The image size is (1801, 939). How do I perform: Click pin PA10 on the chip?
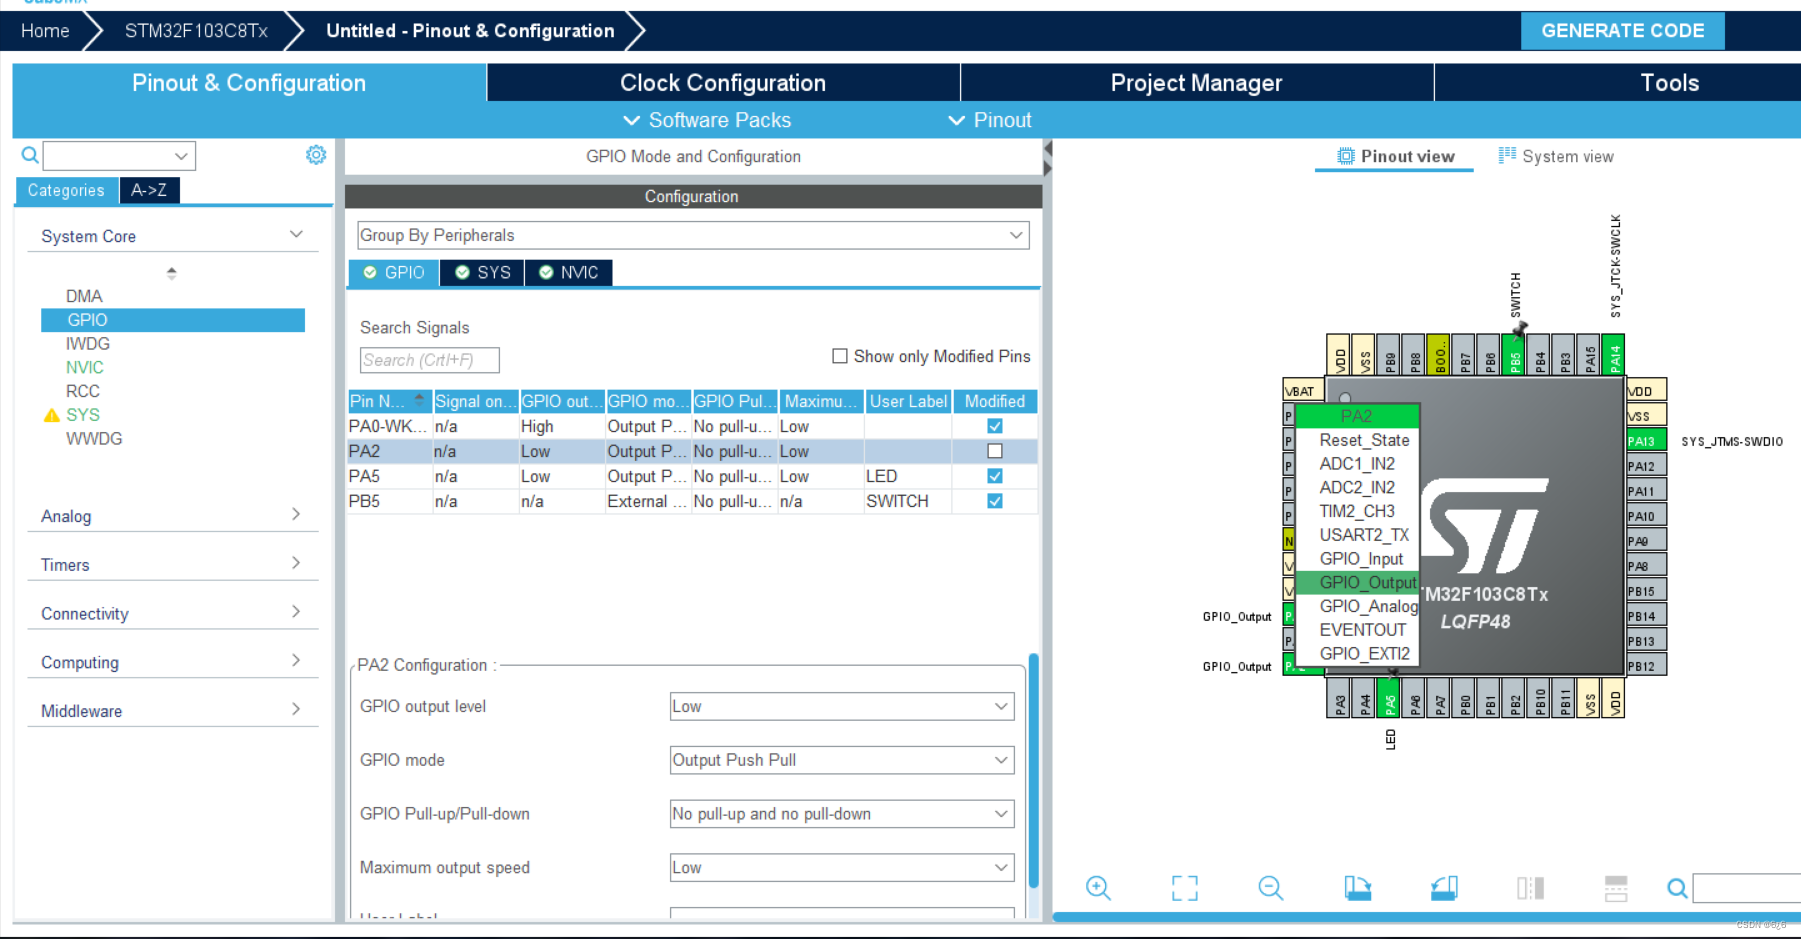click(x=1646, y=516)
